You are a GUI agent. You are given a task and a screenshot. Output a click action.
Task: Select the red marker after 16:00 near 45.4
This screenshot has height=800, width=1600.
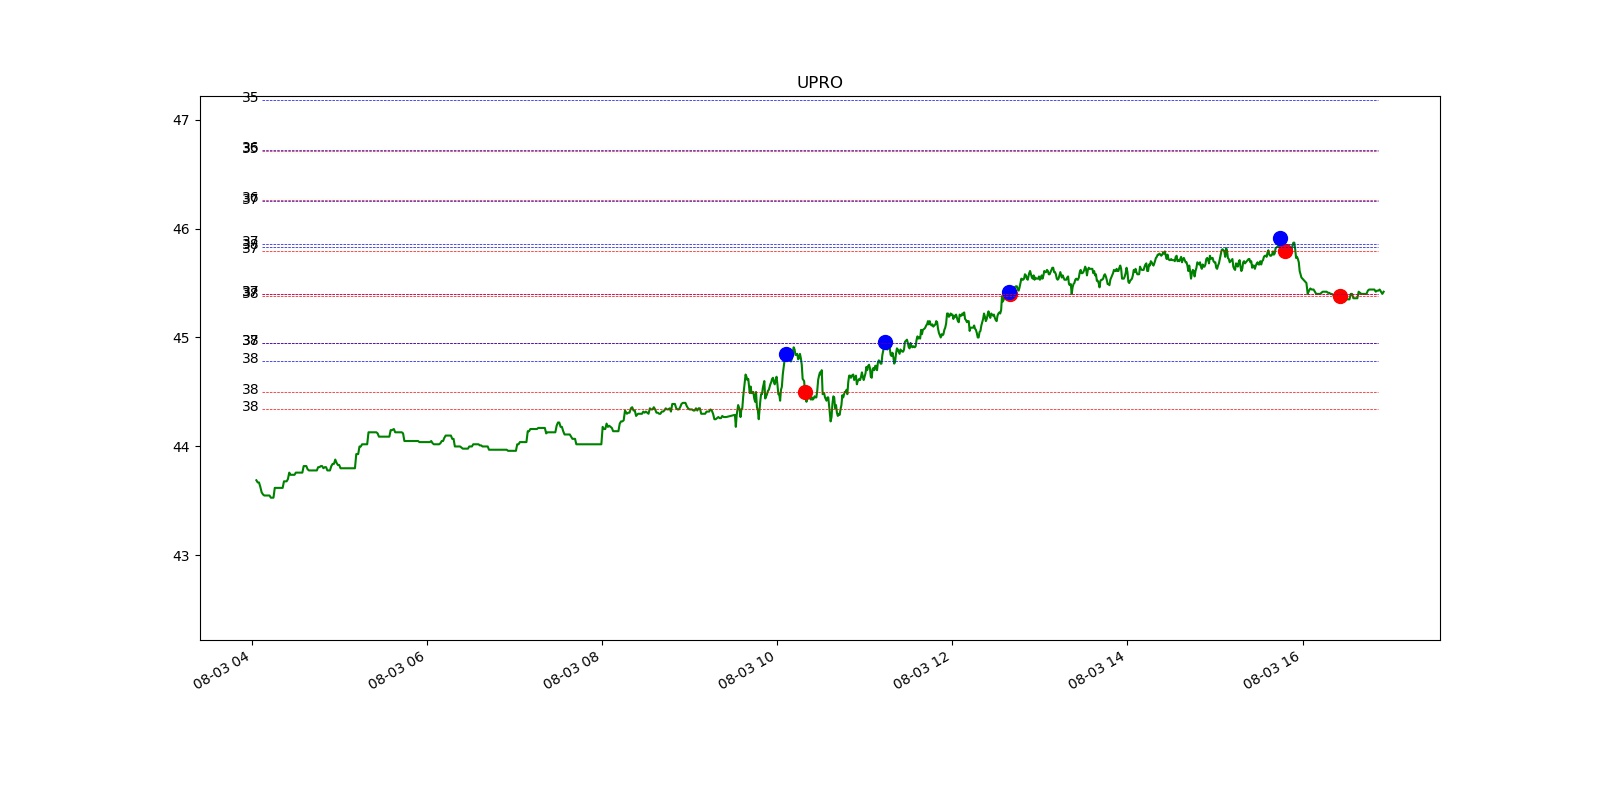click(1340, 296)
